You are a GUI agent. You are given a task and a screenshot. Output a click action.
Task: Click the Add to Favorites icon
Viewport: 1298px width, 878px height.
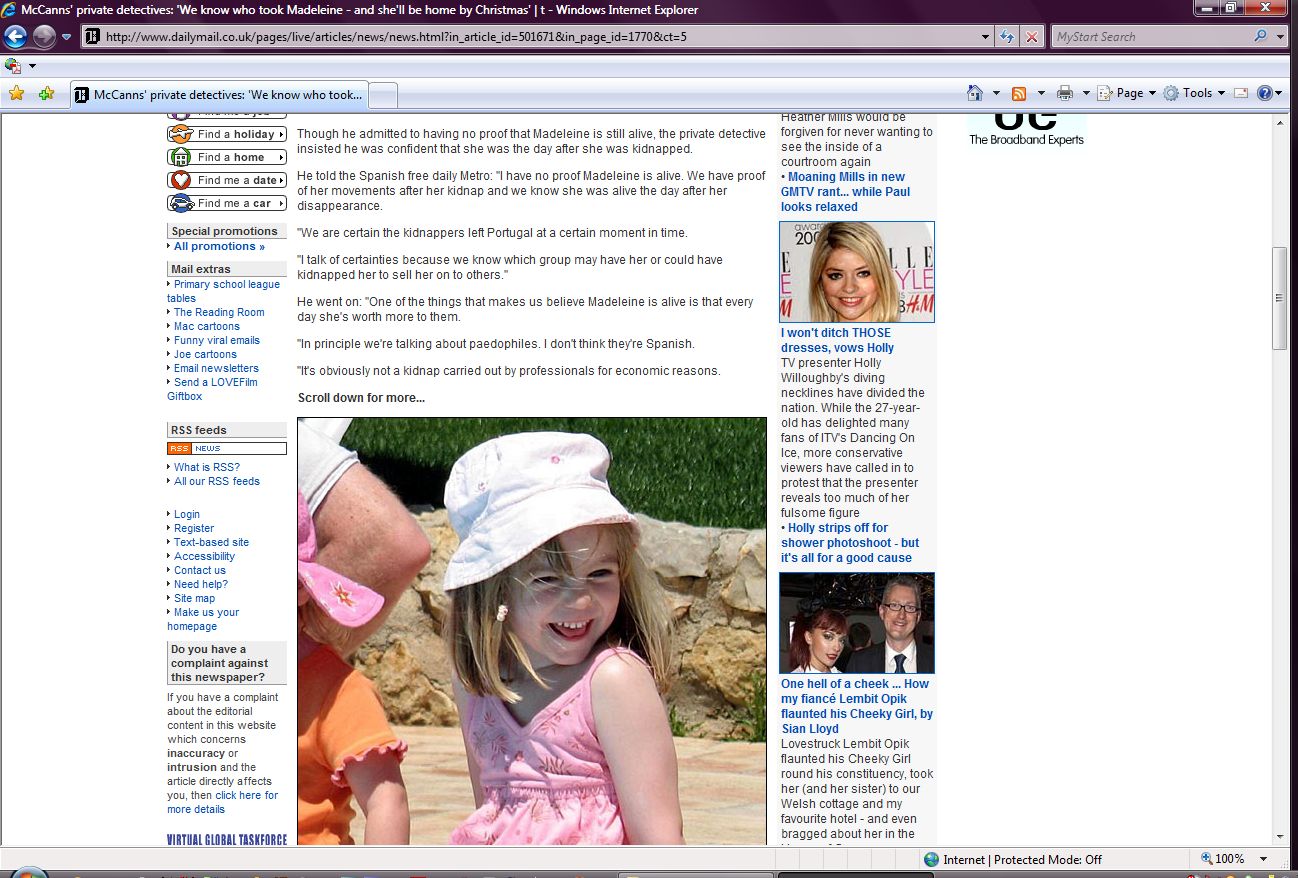(x=46, y=93)
